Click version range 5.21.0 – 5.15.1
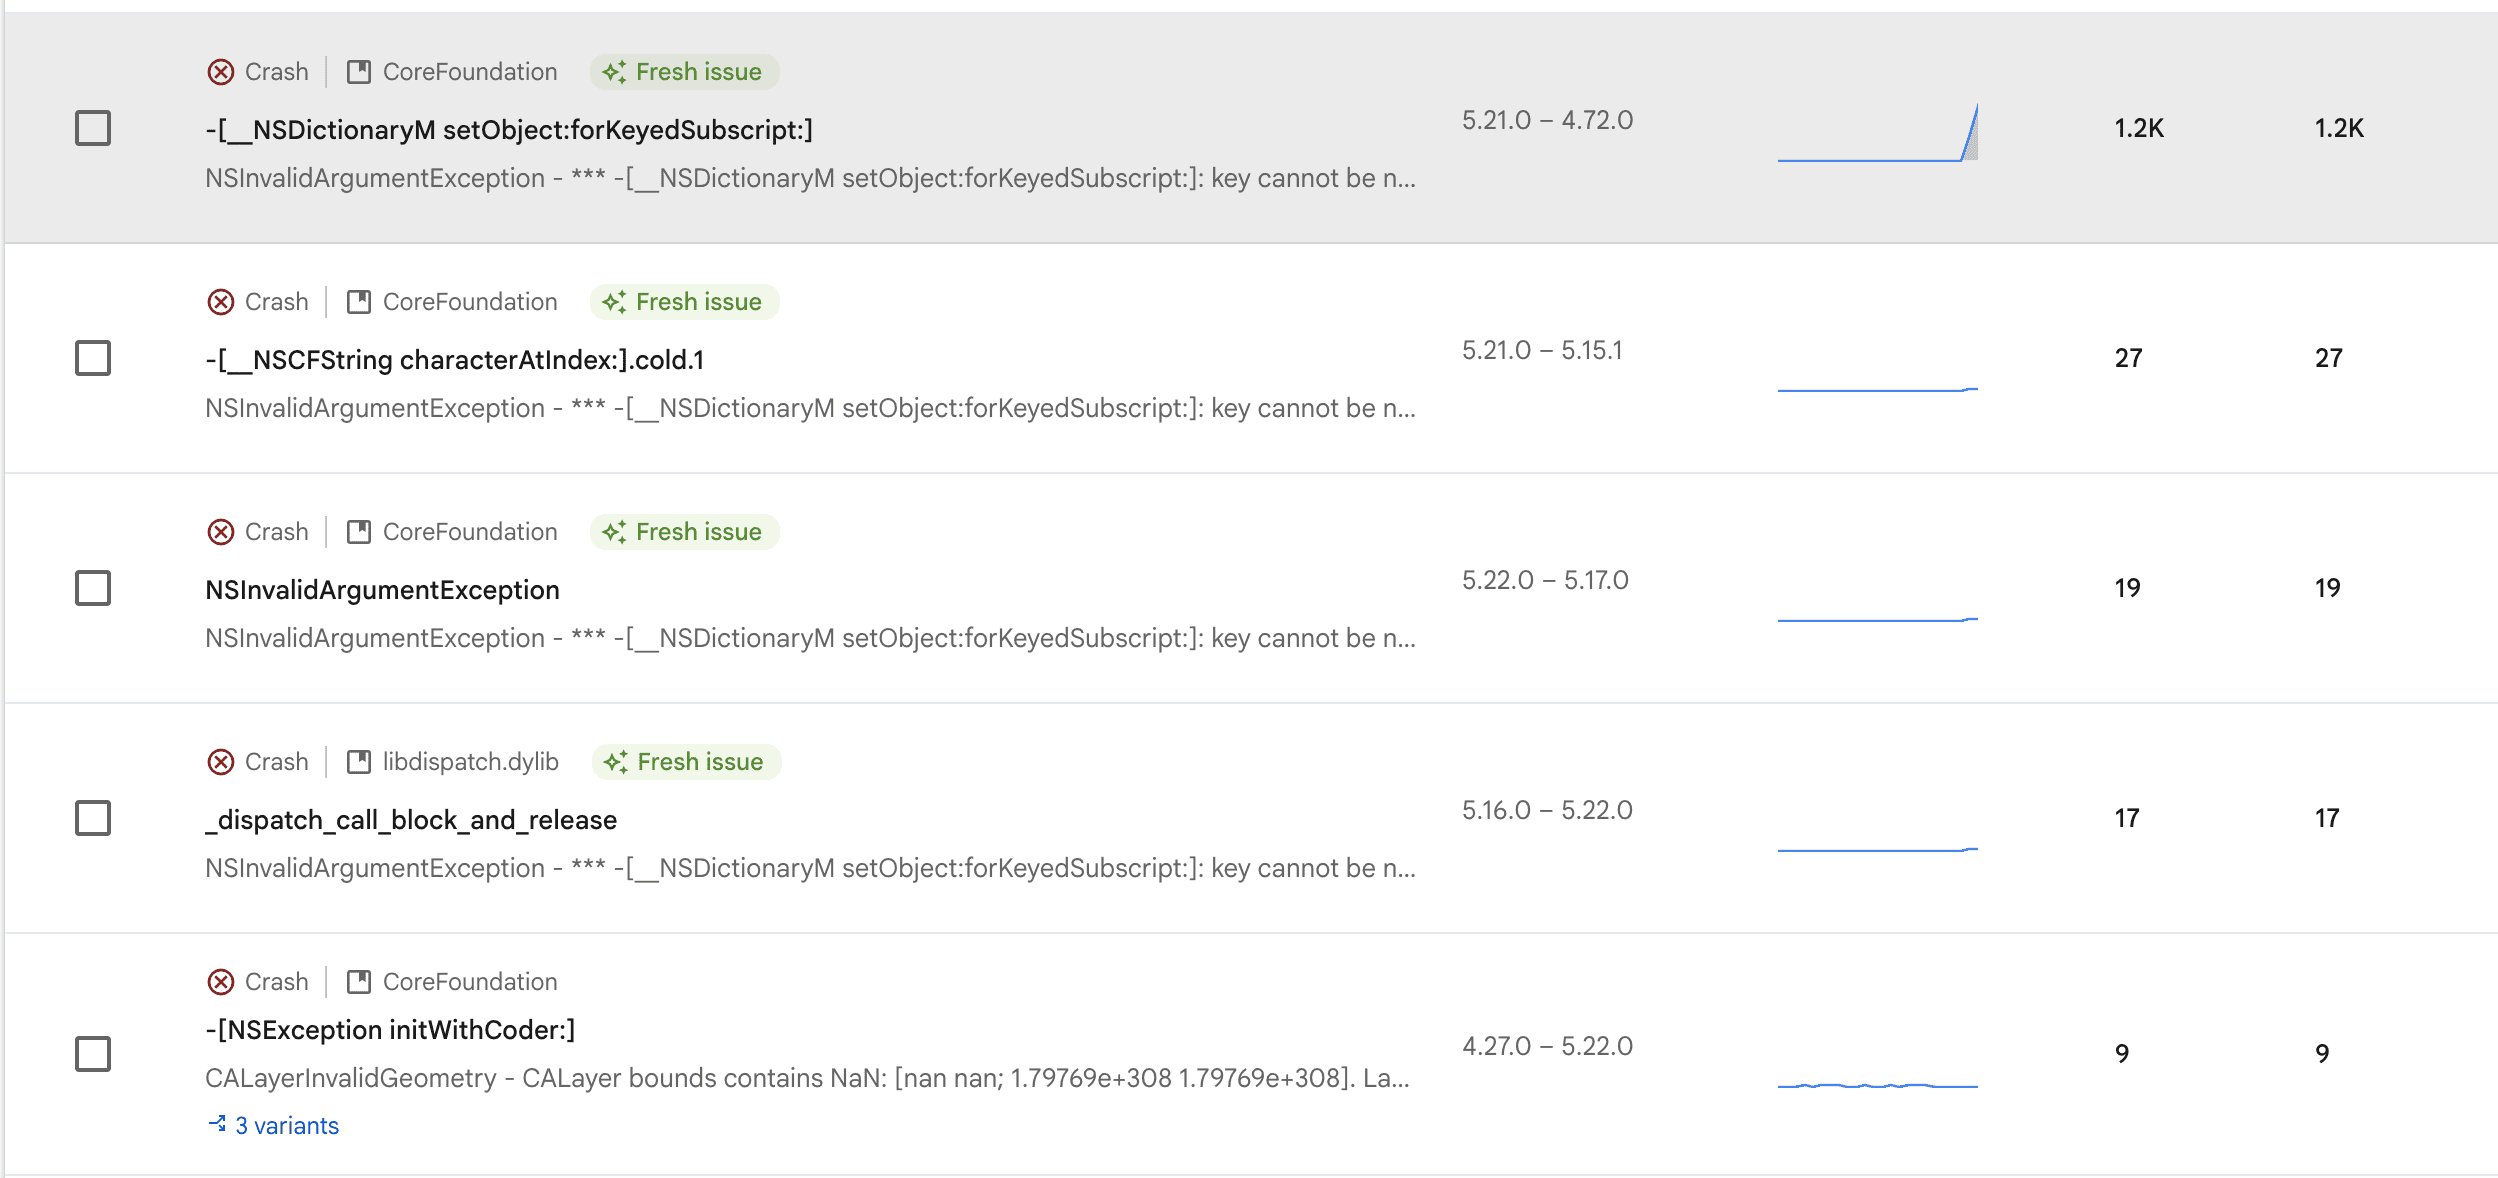 click(1542, 350)
